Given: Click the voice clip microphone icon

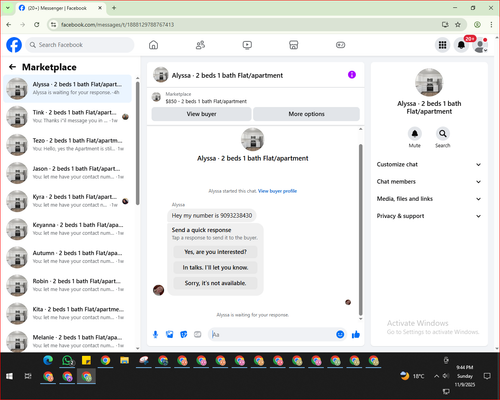Looking at the screenshot, I should [155, 334].
